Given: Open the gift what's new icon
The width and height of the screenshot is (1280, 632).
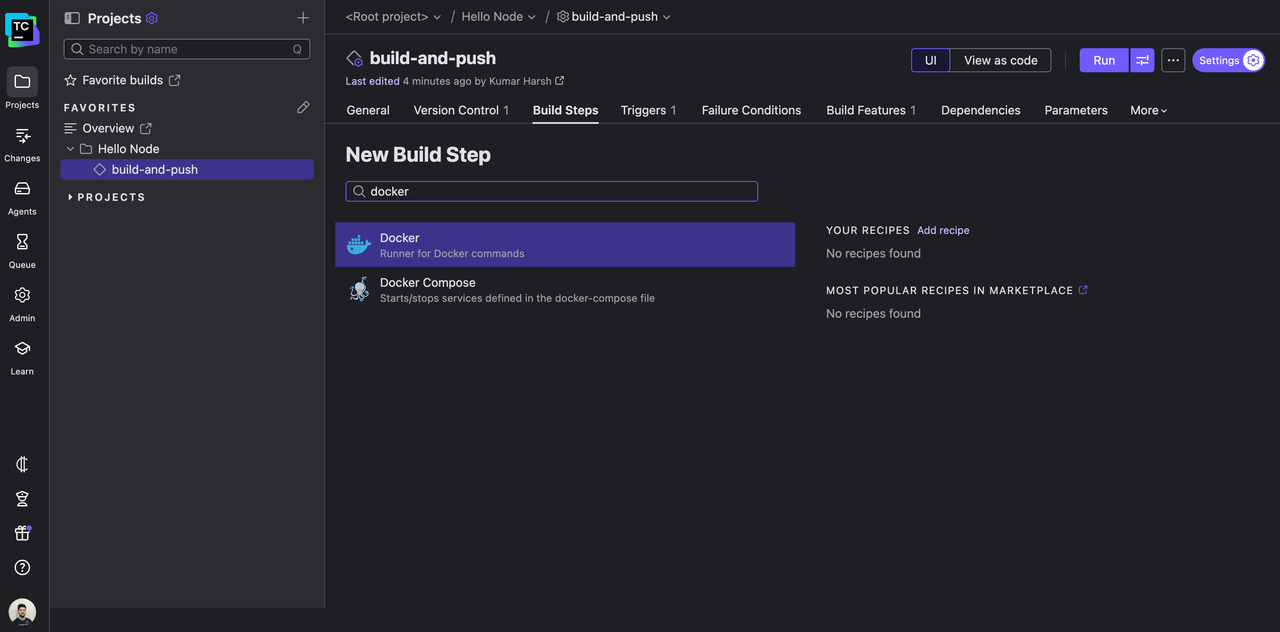Looking at the screenshot, I should pyautogui.click(x=22, y=533).
